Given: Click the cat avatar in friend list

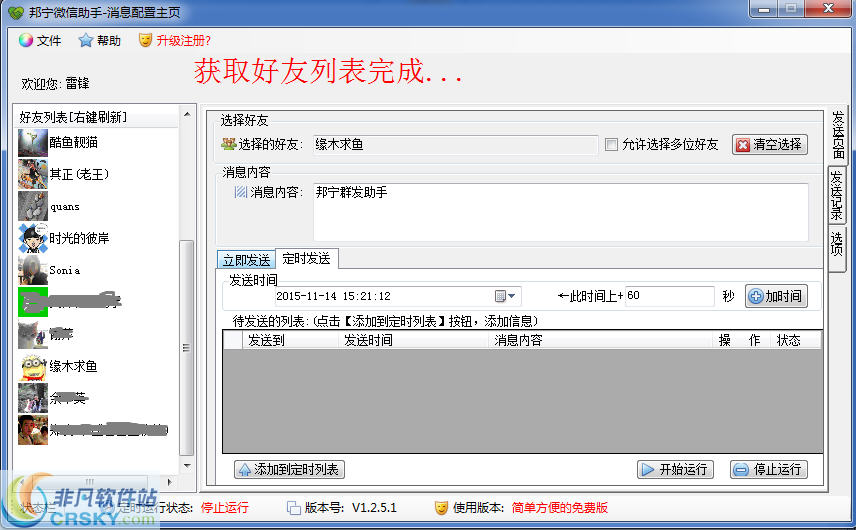Looking at the screenshot, I should tap(33, 335).
